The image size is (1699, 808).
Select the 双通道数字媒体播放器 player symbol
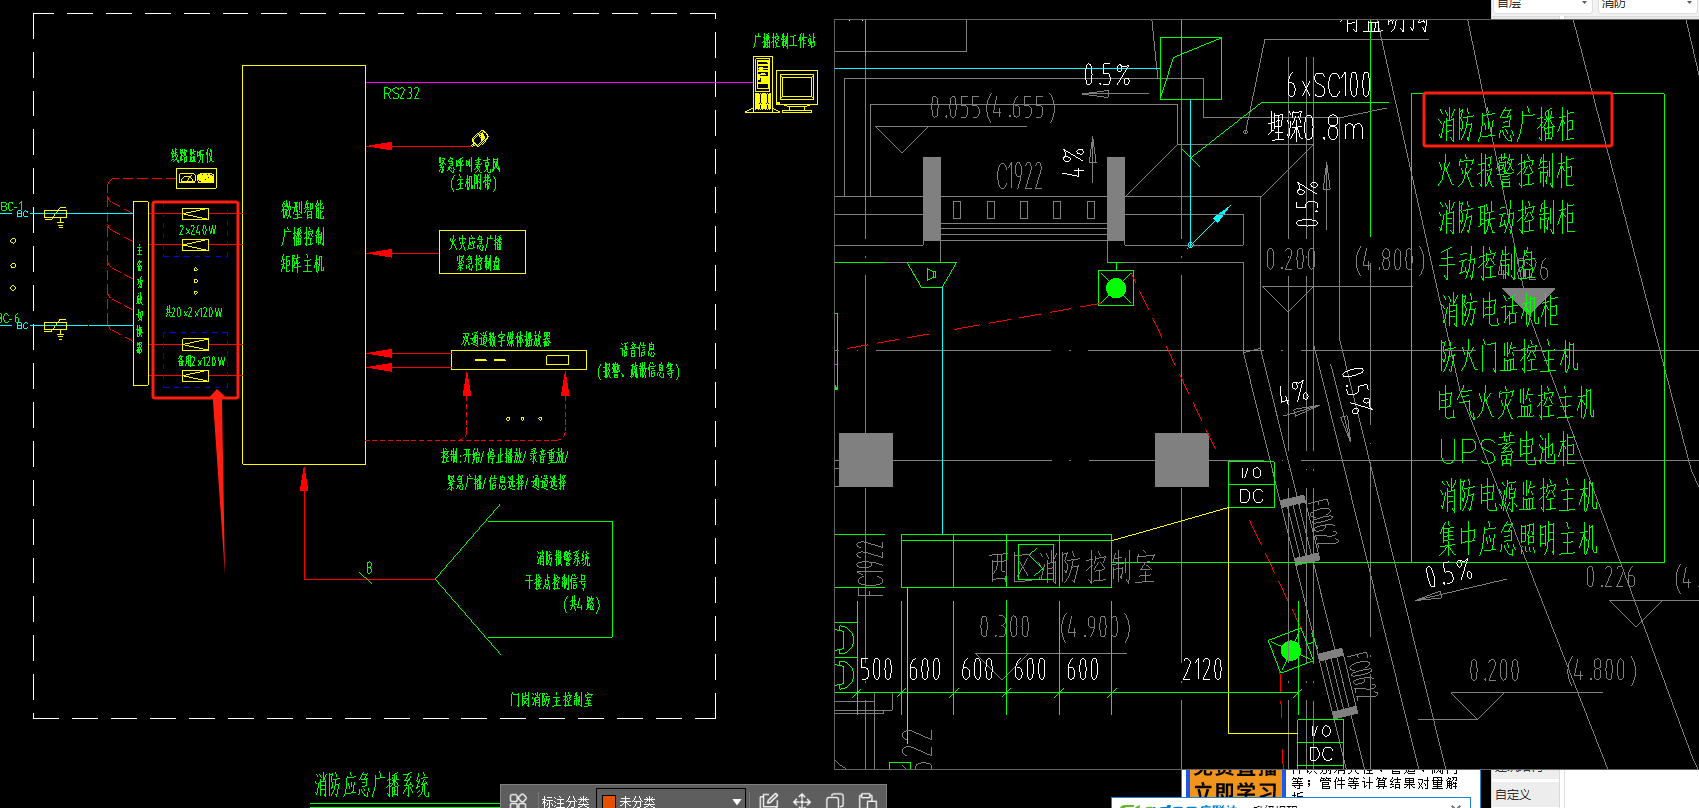click(x=518, y=359)
